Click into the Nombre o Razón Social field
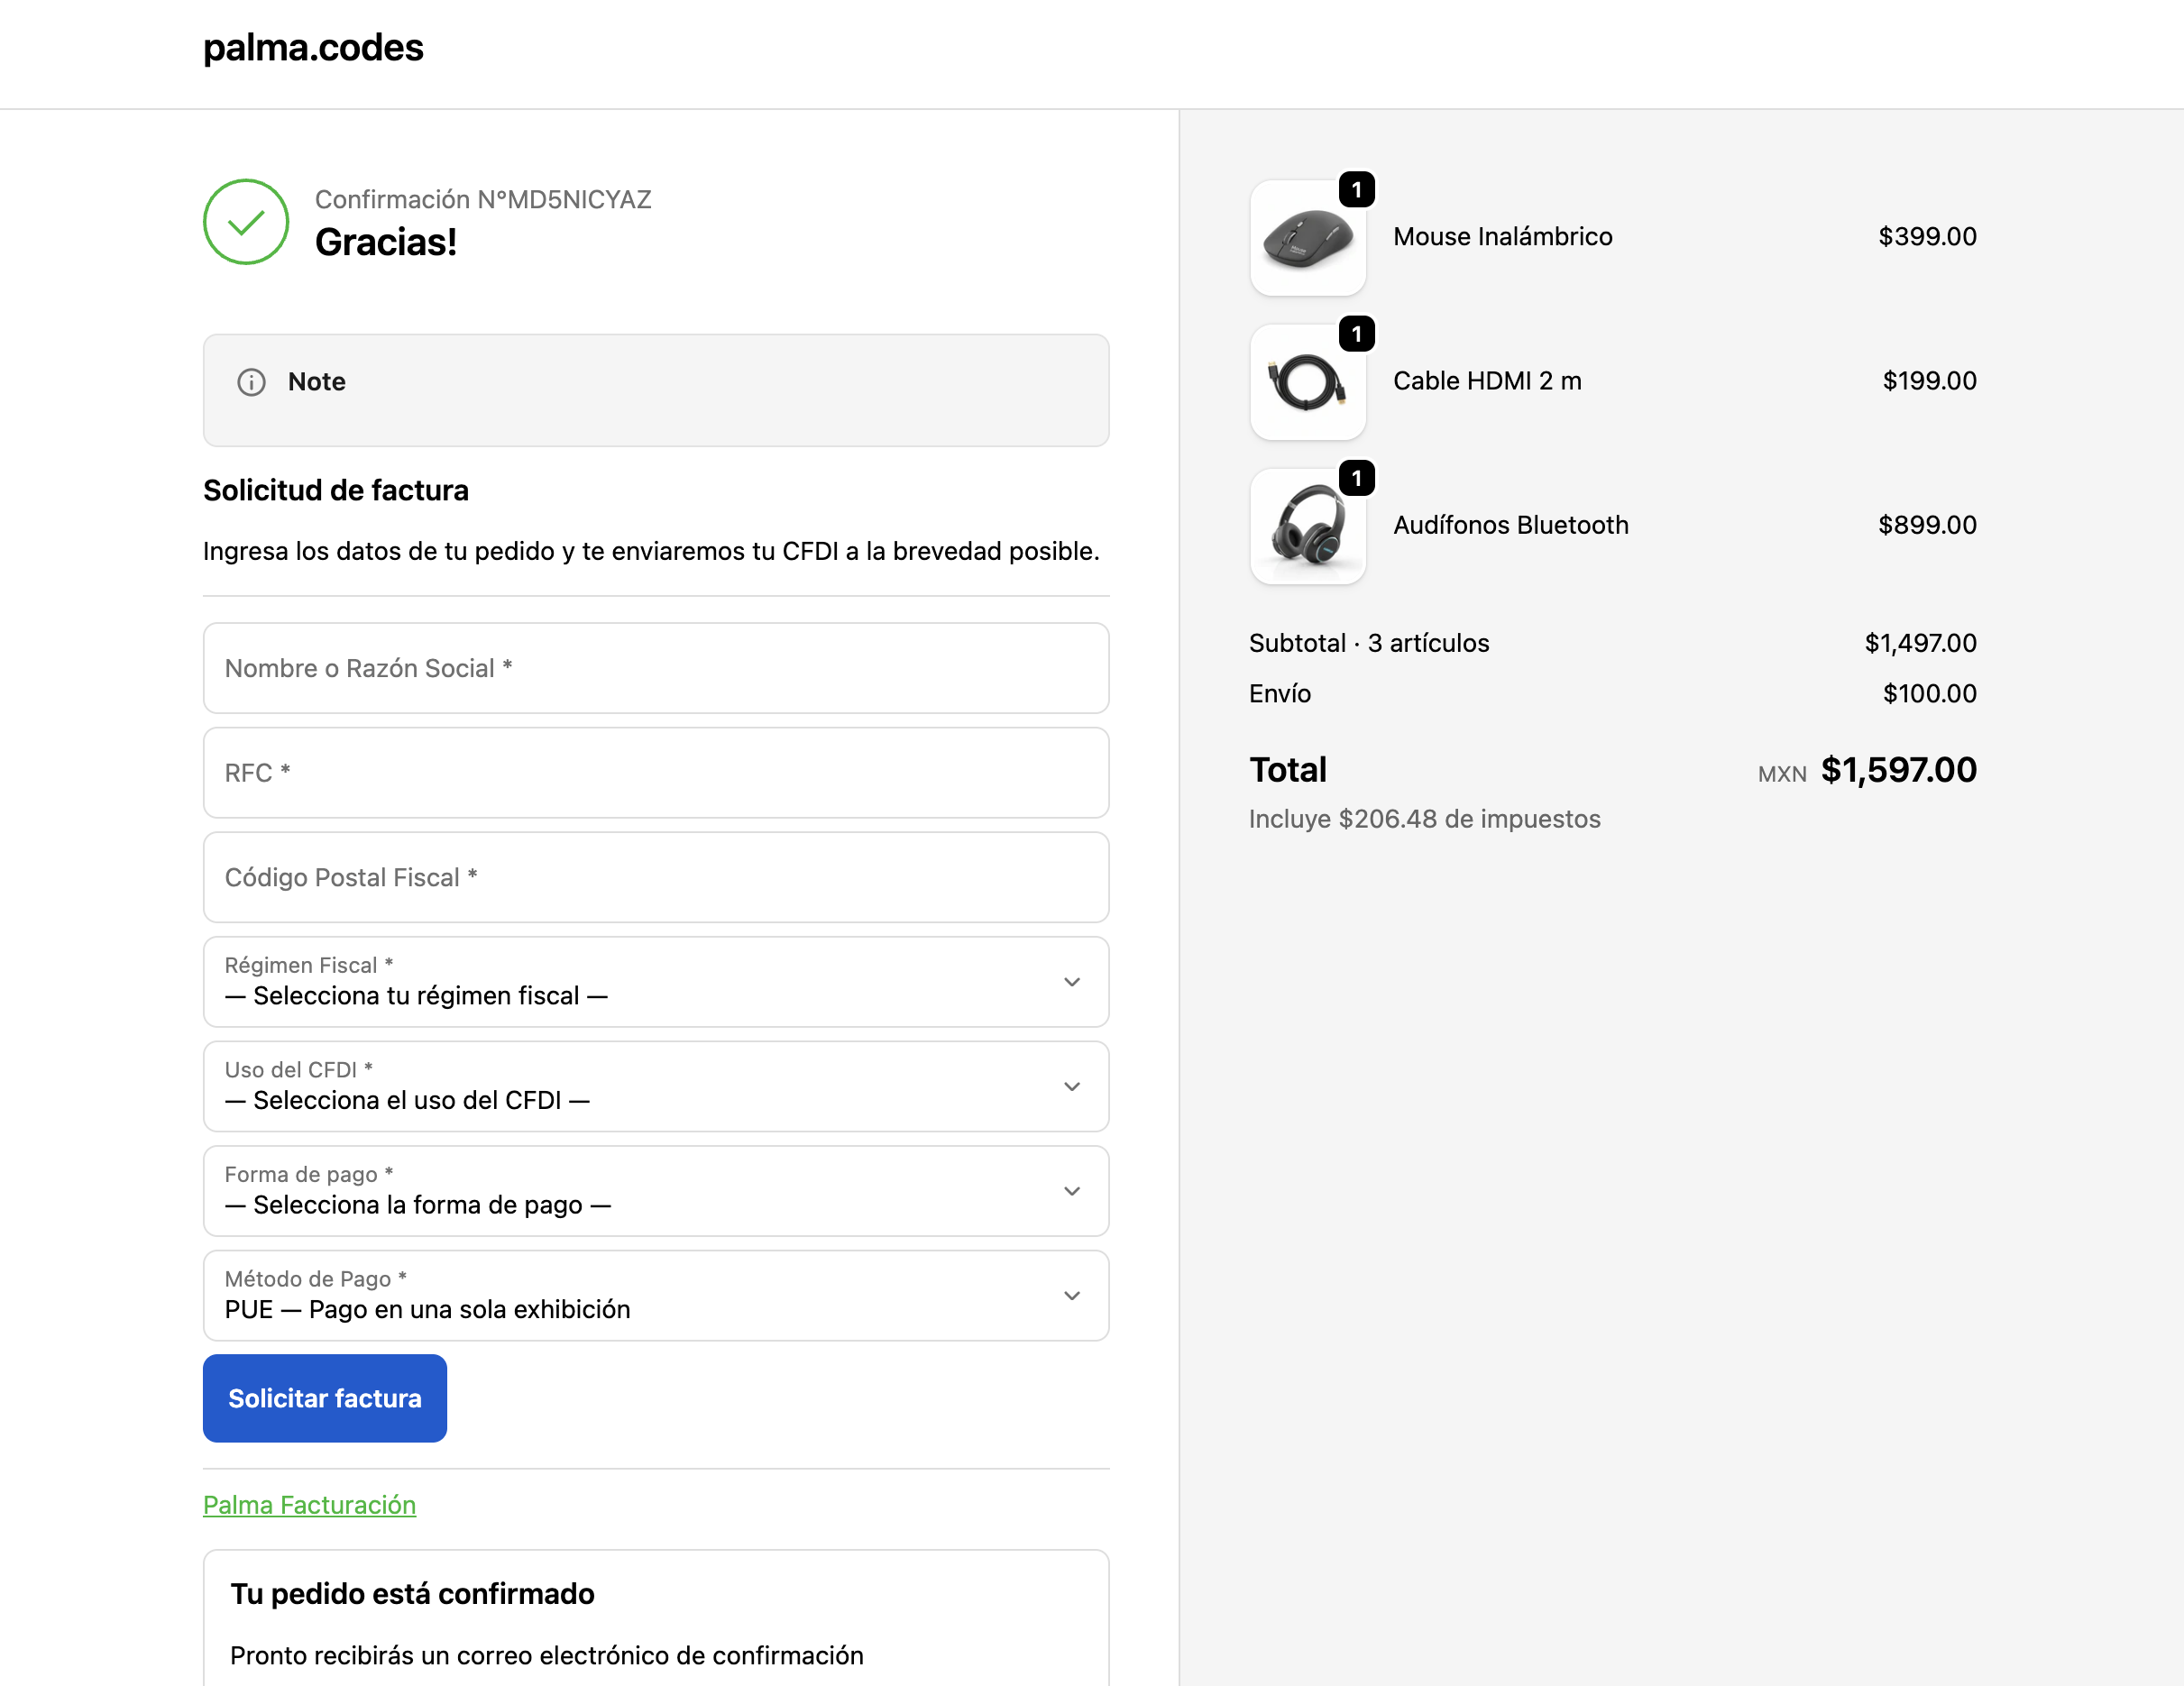This screenshot has width=2184, height=1686. [x=656, y=668]
